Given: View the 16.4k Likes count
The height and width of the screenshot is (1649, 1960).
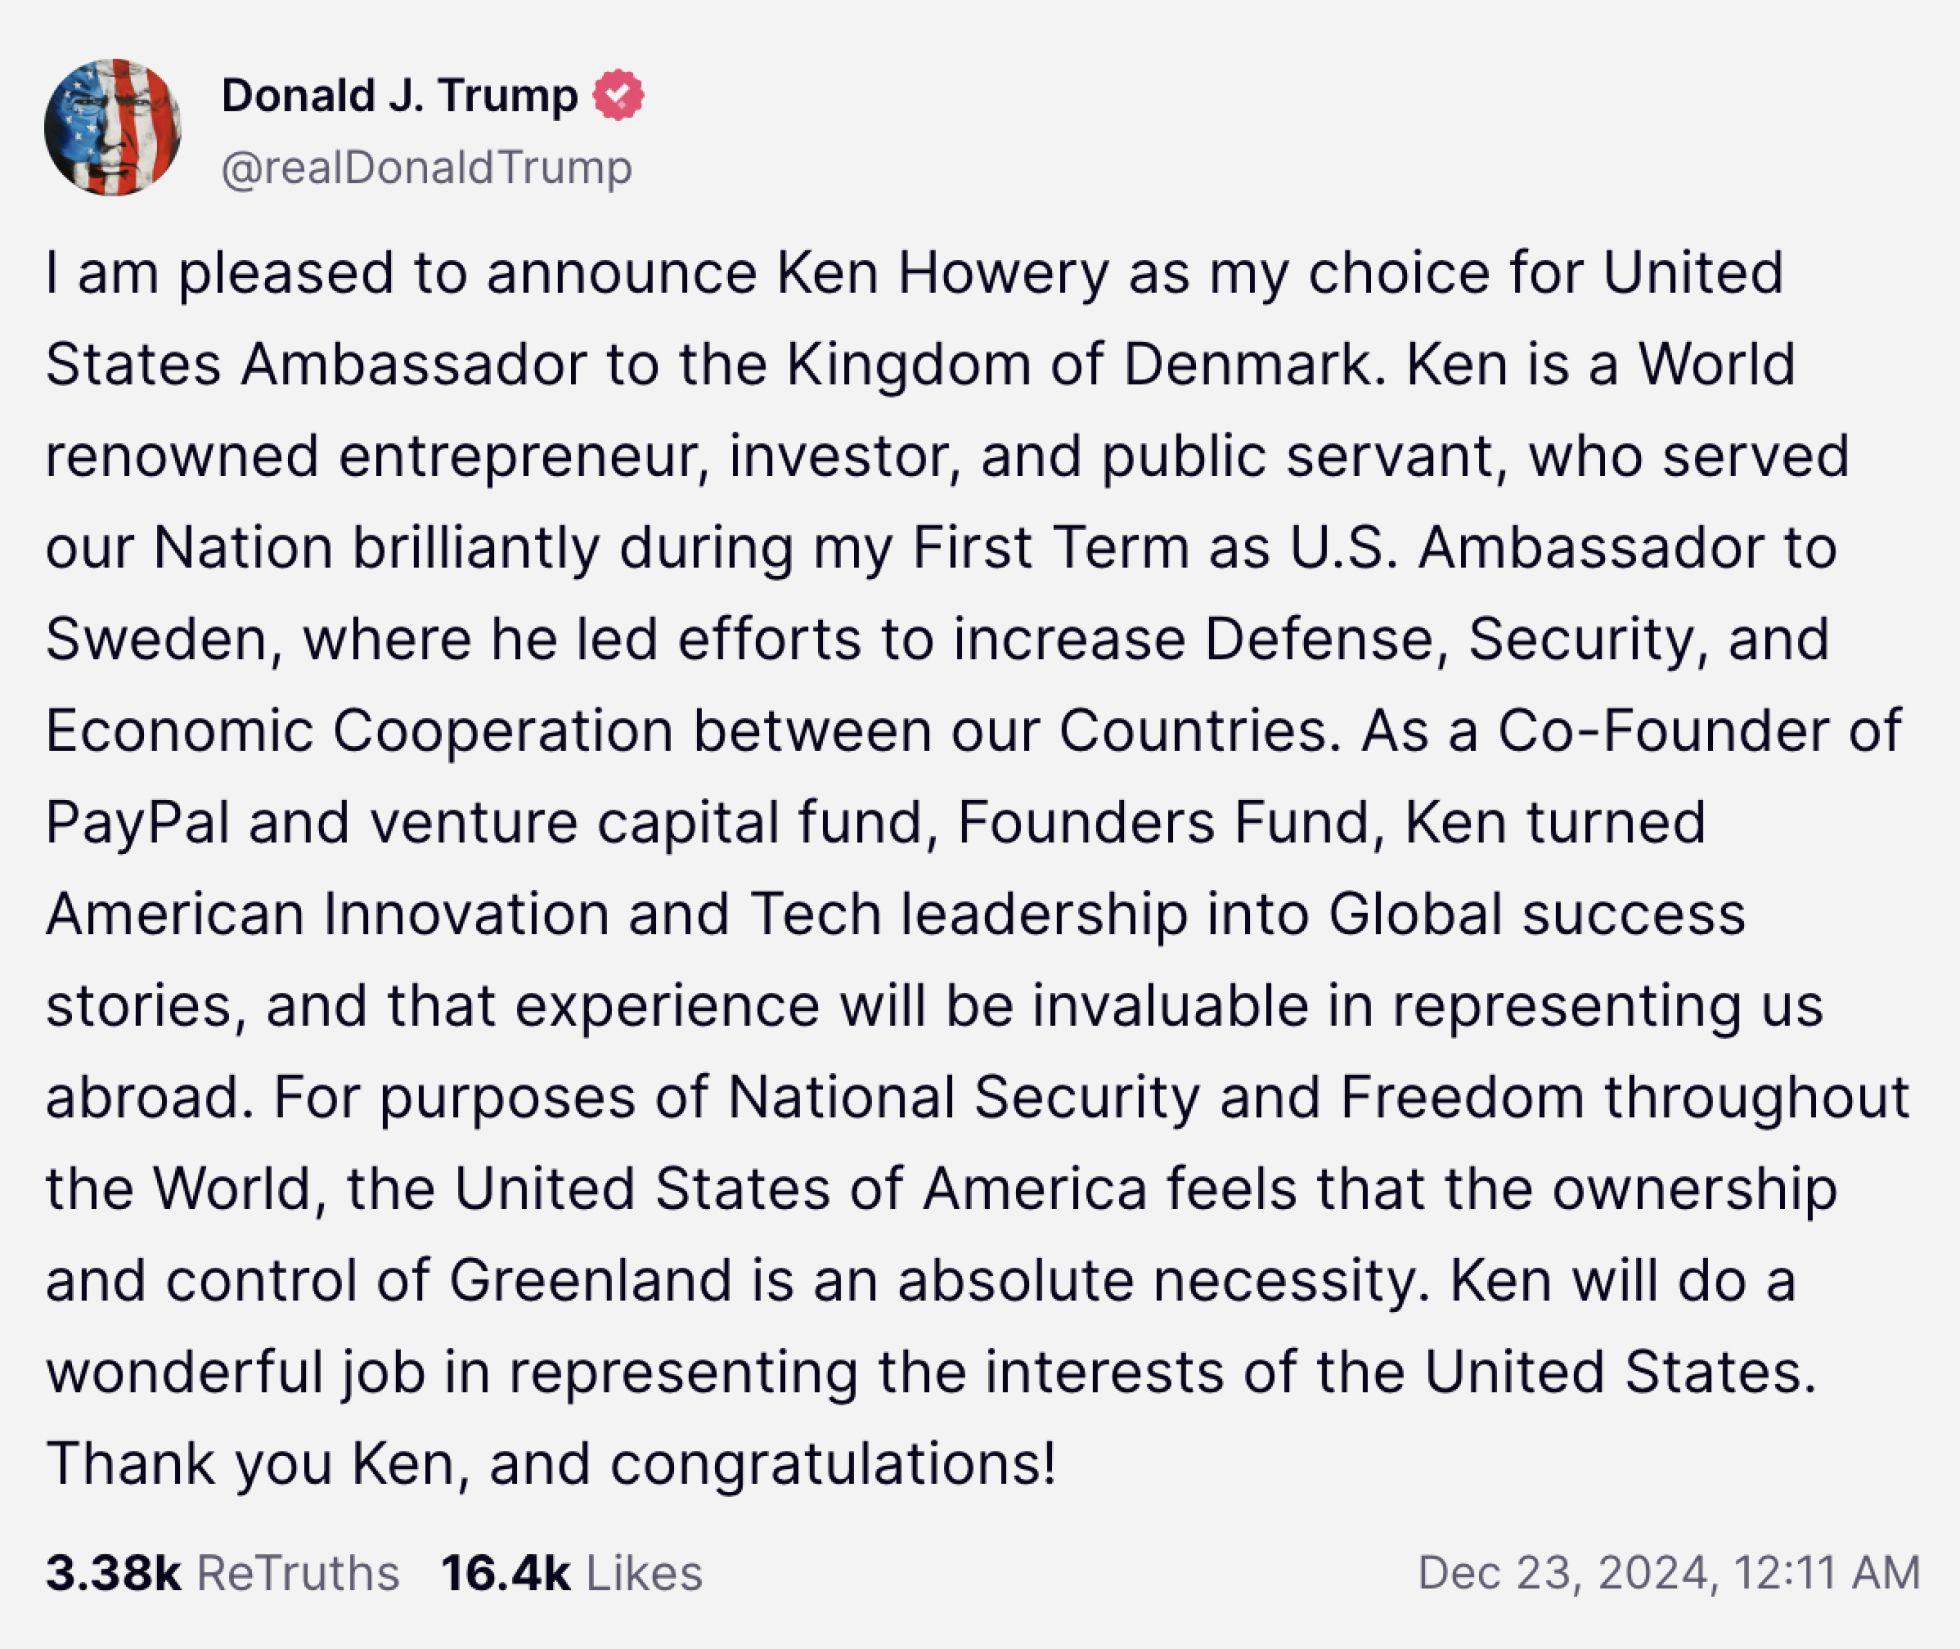Looking at the screenshot, I should (x=505, y=1572).
